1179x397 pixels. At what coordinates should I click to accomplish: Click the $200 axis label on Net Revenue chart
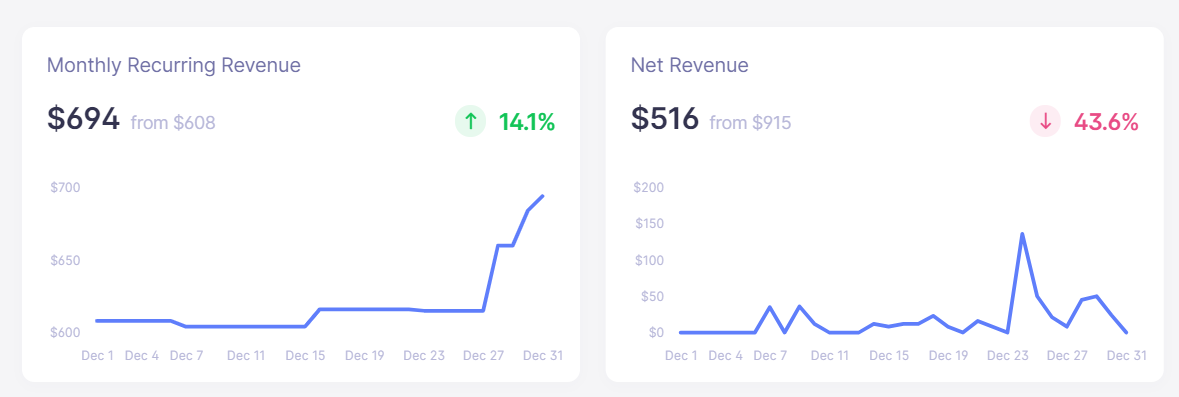pyautogui.click(x=650, y=187)
